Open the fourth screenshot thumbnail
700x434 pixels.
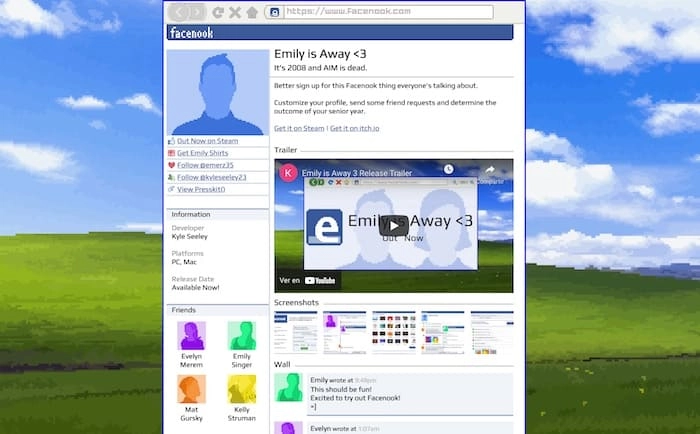coord(443,332)
